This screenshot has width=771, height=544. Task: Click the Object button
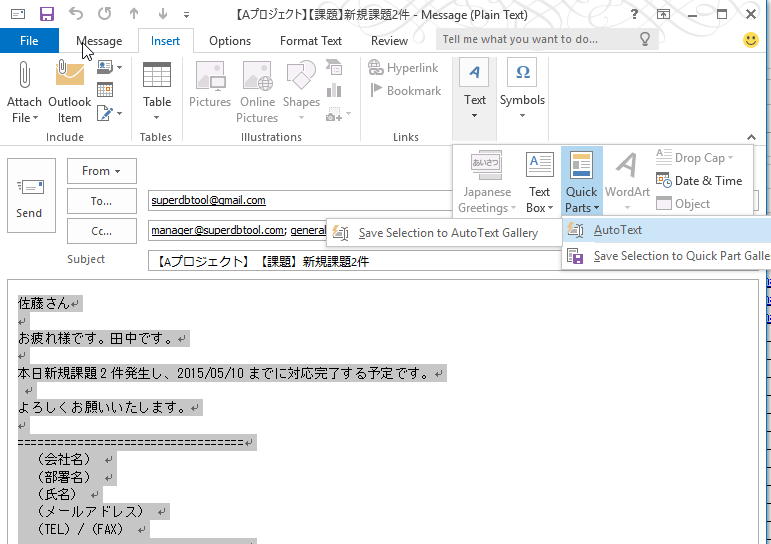[683, 203]
